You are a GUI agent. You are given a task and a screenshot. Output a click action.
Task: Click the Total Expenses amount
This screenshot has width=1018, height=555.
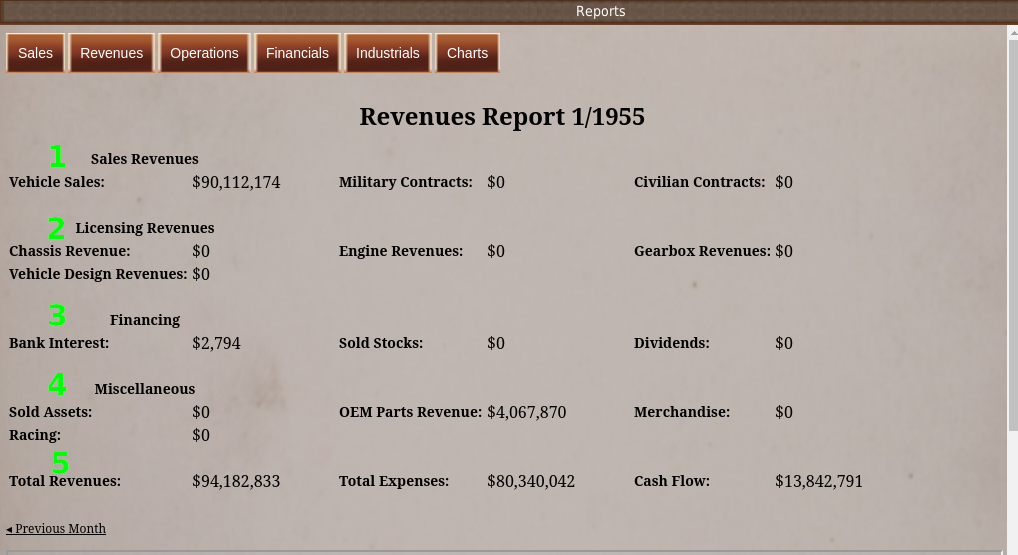[x=530, y=481]
